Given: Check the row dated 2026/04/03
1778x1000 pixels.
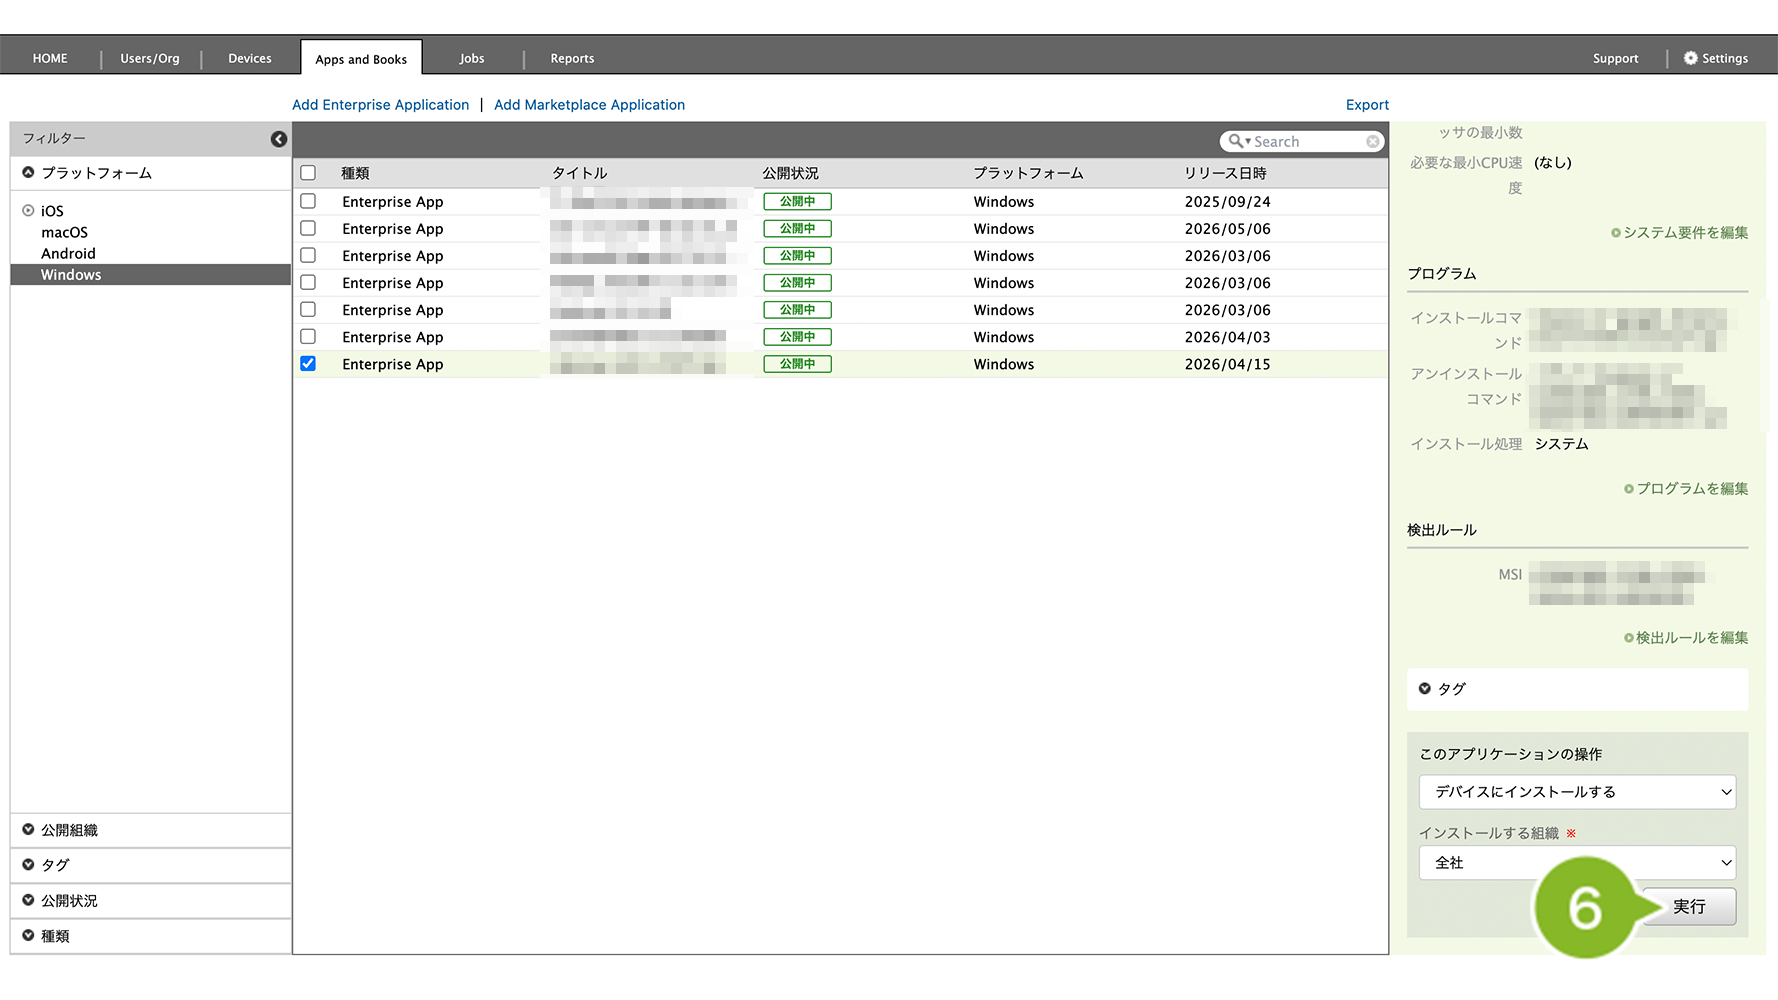Looking at the screenshot, I should click(308, 336).
